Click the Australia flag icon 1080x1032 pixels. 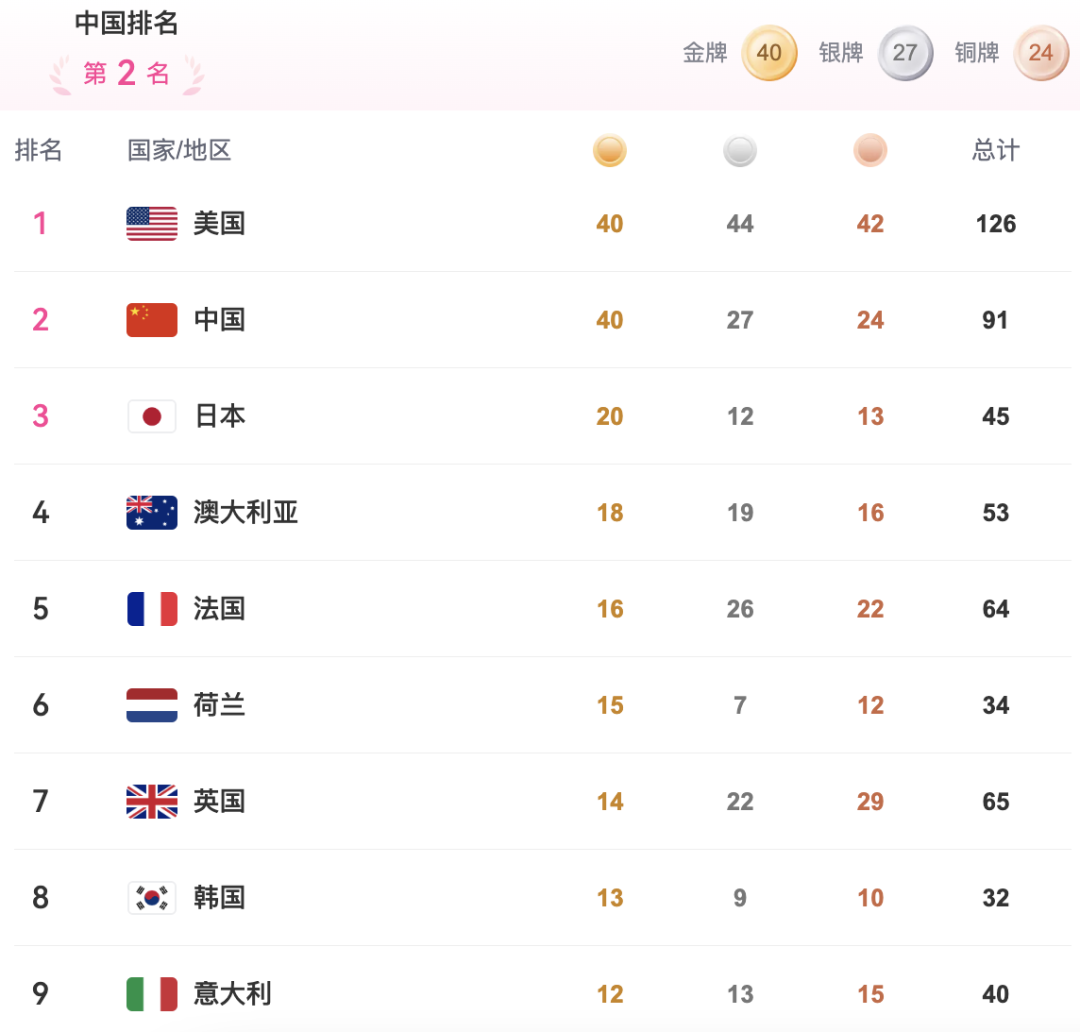152,512
